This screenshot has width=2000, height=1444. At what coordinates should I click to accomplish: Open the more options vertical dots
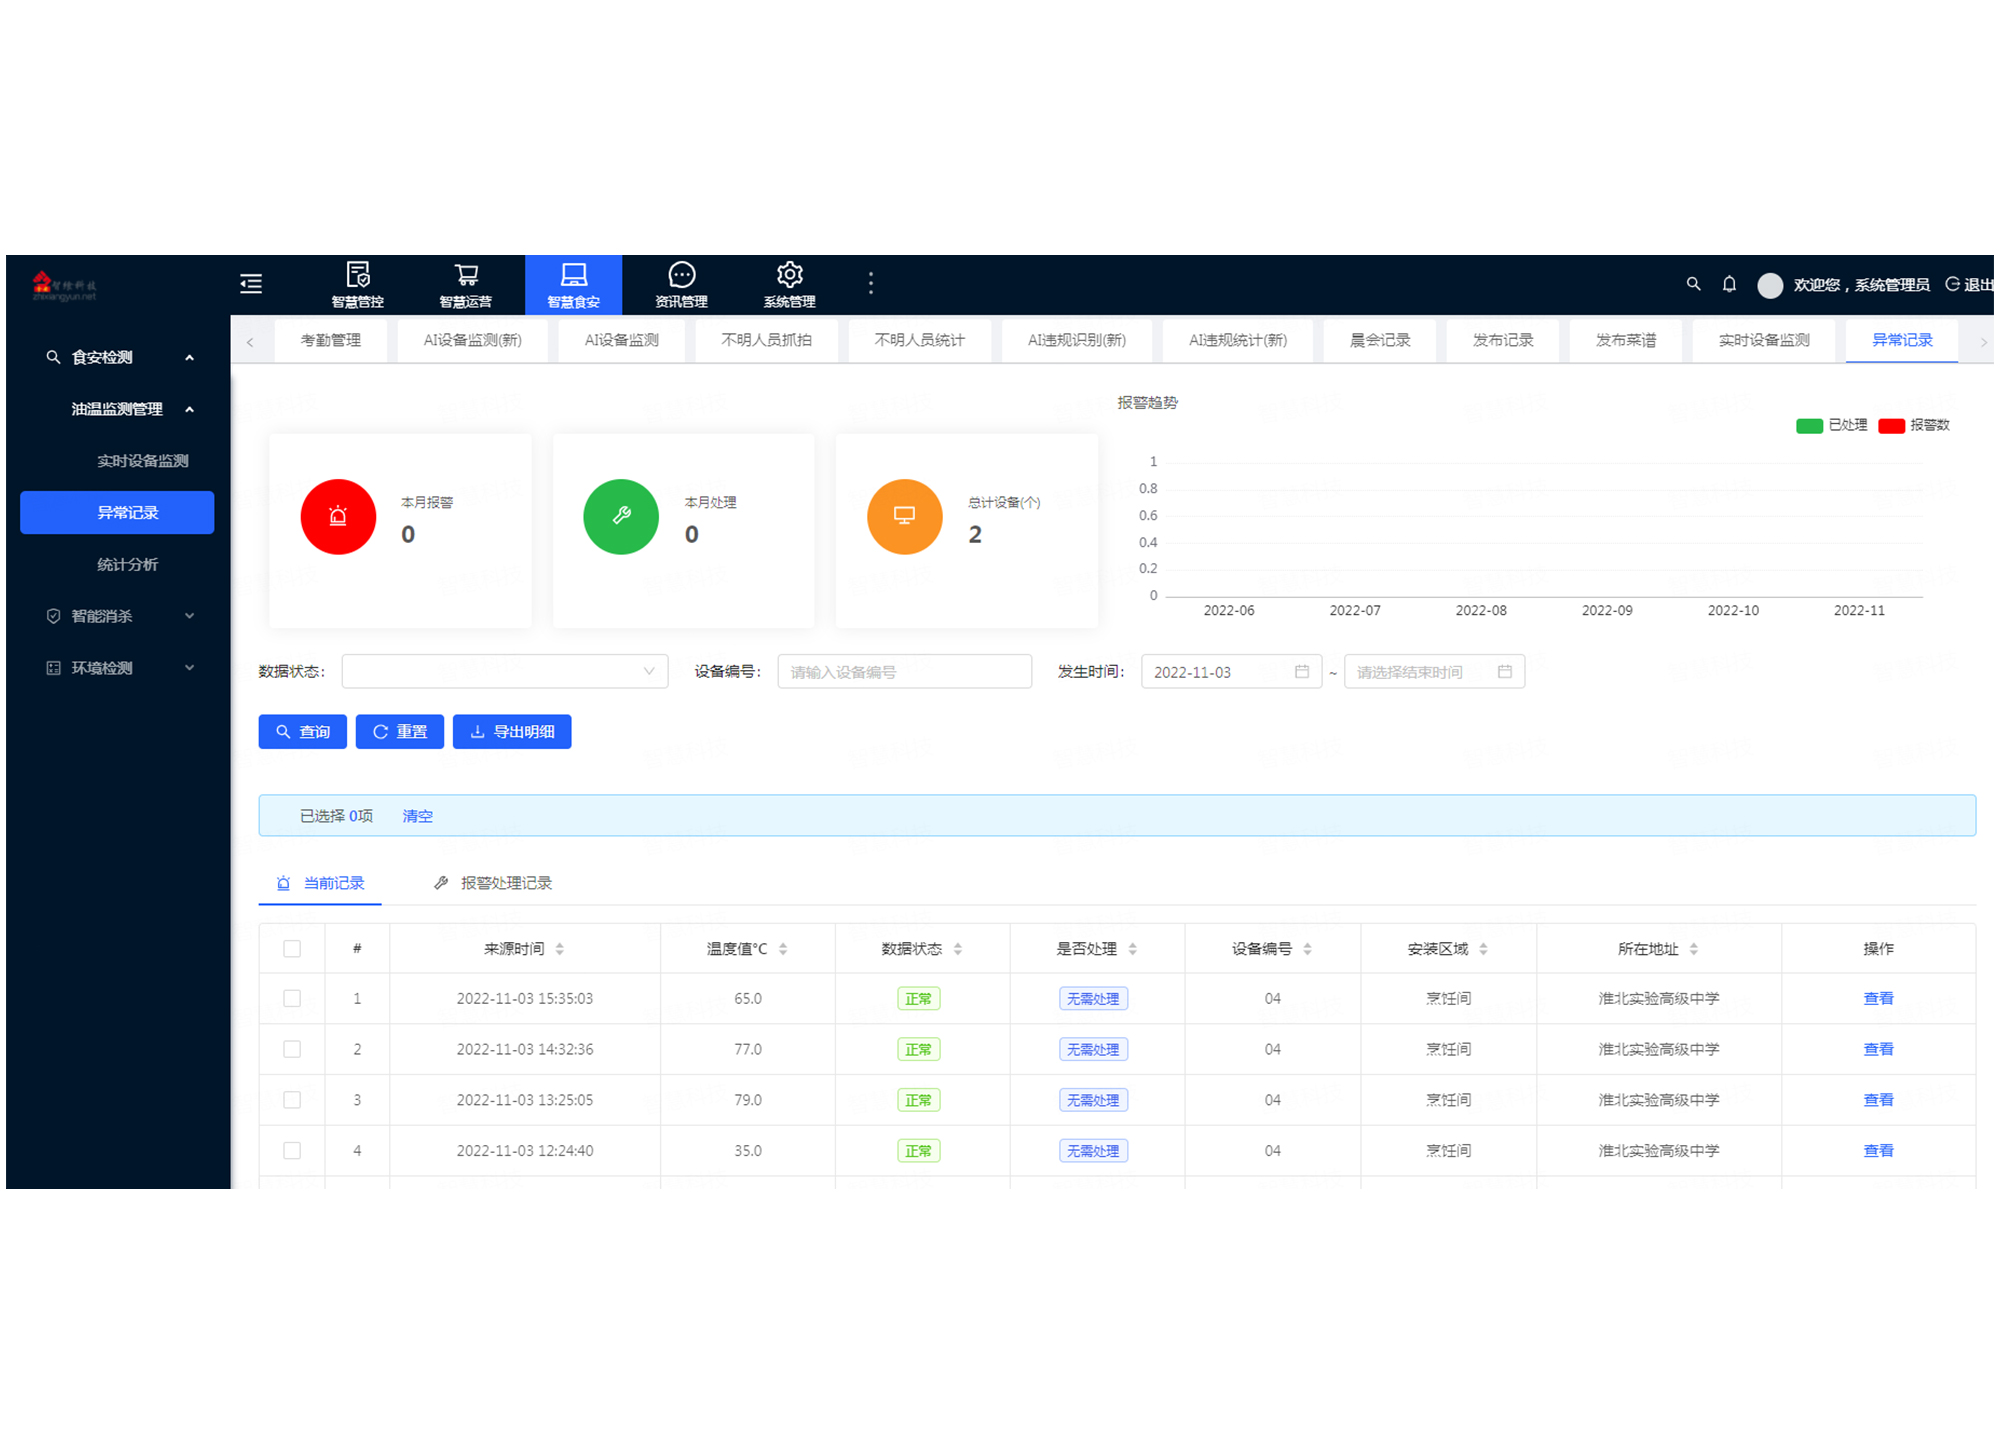click(x=871, y=283)
